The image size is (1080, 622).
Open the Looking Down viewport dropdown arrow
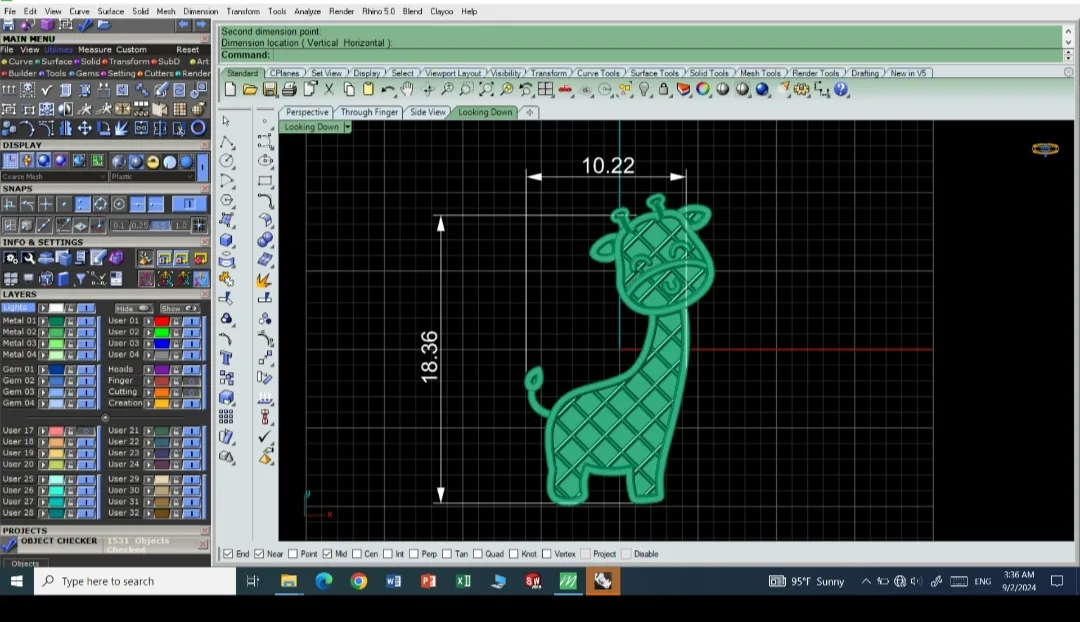tap(347, 127)
